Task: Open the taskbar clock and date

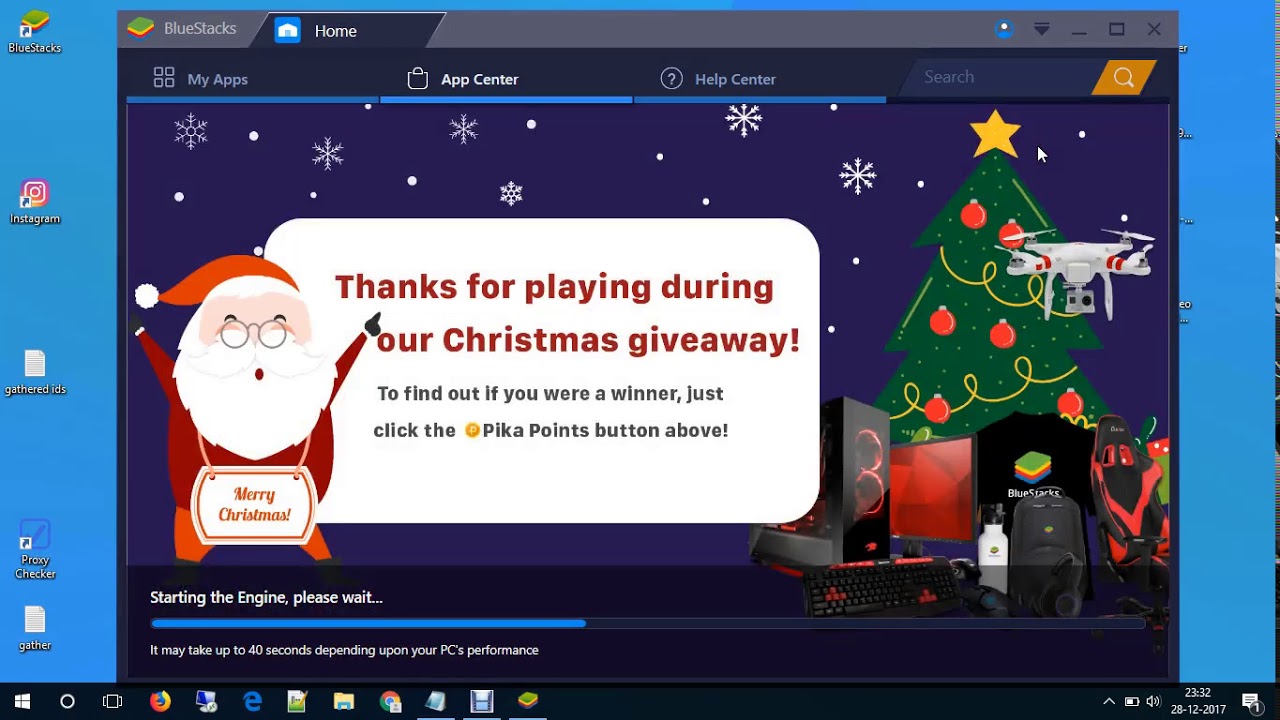Action: point(1198,701)
